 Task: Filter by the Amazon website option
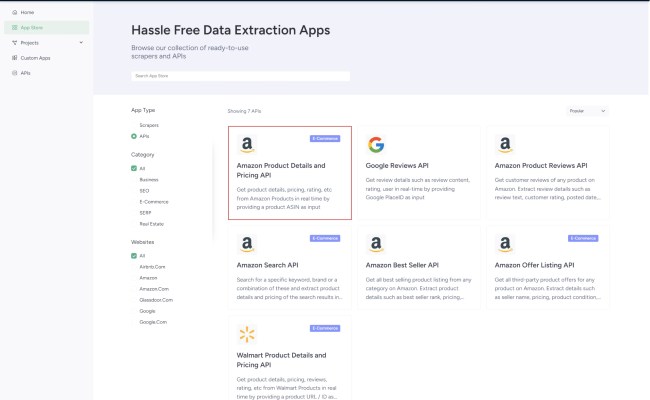click(148, 278)
